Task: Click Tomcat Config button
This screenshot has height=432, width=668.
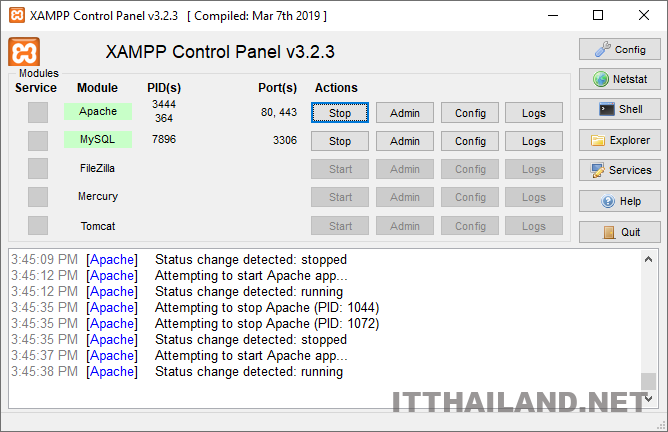Action: [470, 226]
